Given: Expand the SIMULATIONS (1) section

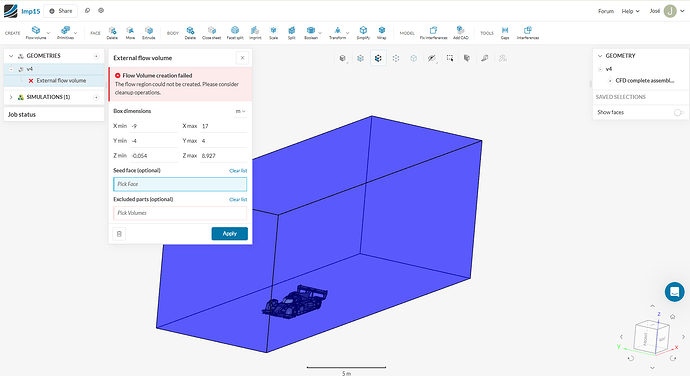Looking at the screenshot, I should [x=11, y=97].
